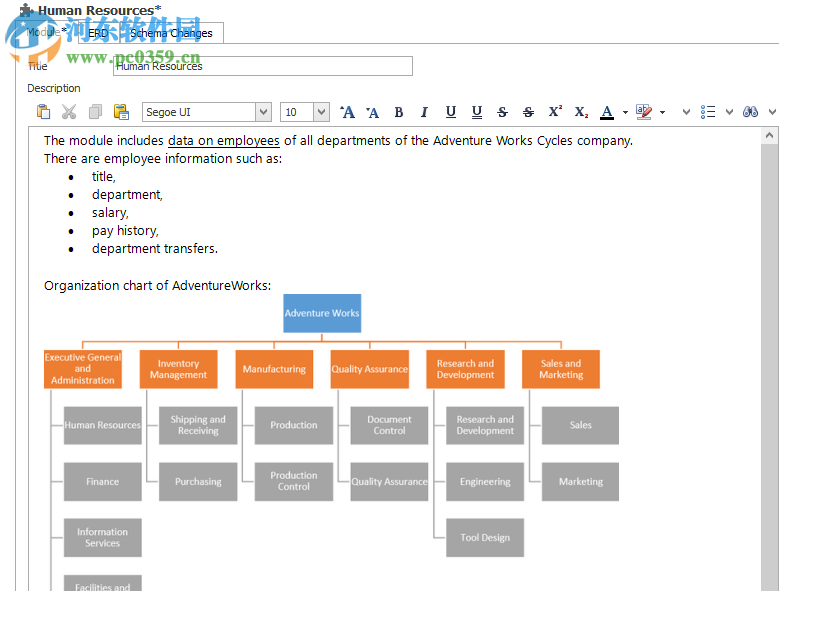Open font size dropdown arrow
The image size is (839, 633).
(321, 112)
